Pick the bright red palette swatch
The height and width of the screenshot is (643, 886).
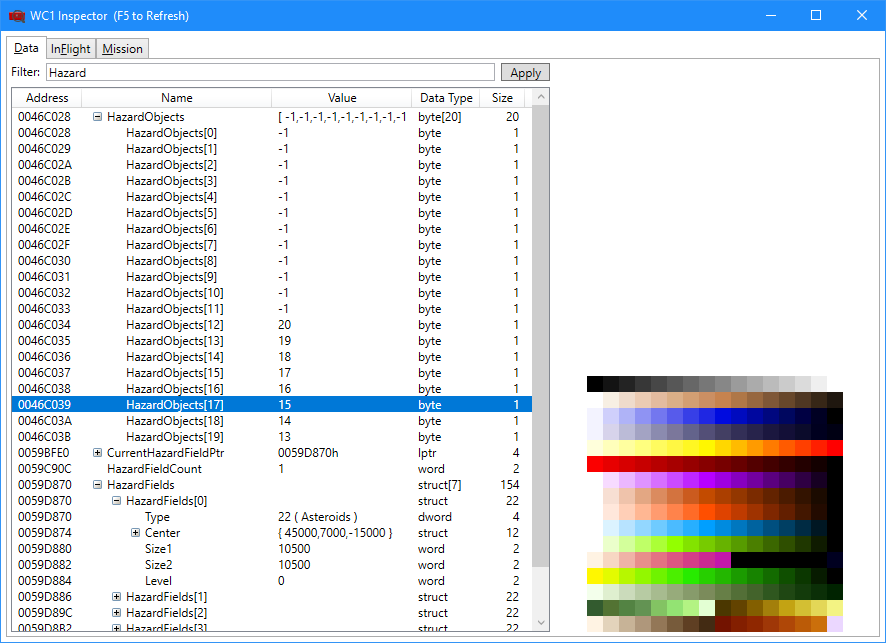[x=596, y=464]
